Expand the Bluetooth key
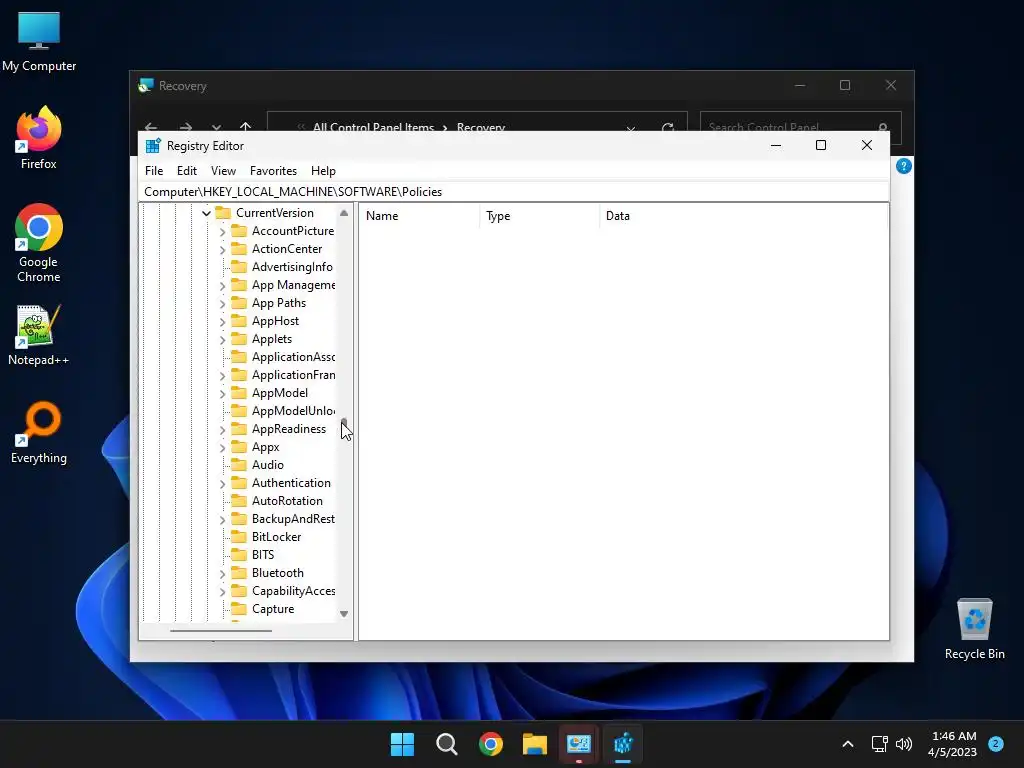 222,573
